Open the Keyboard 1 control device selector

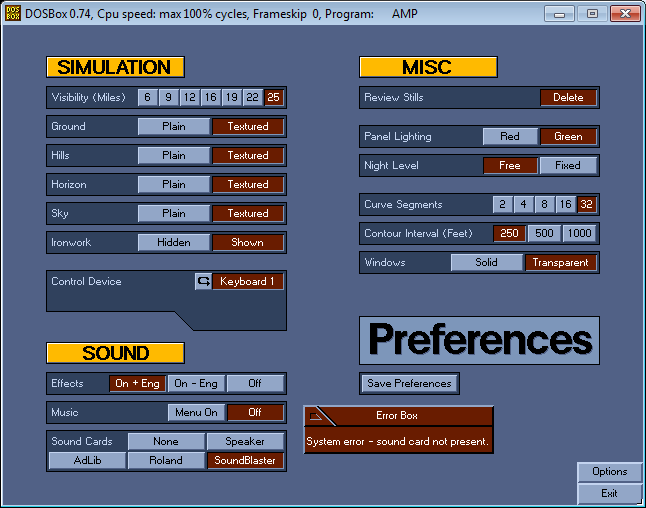[248, 282]
